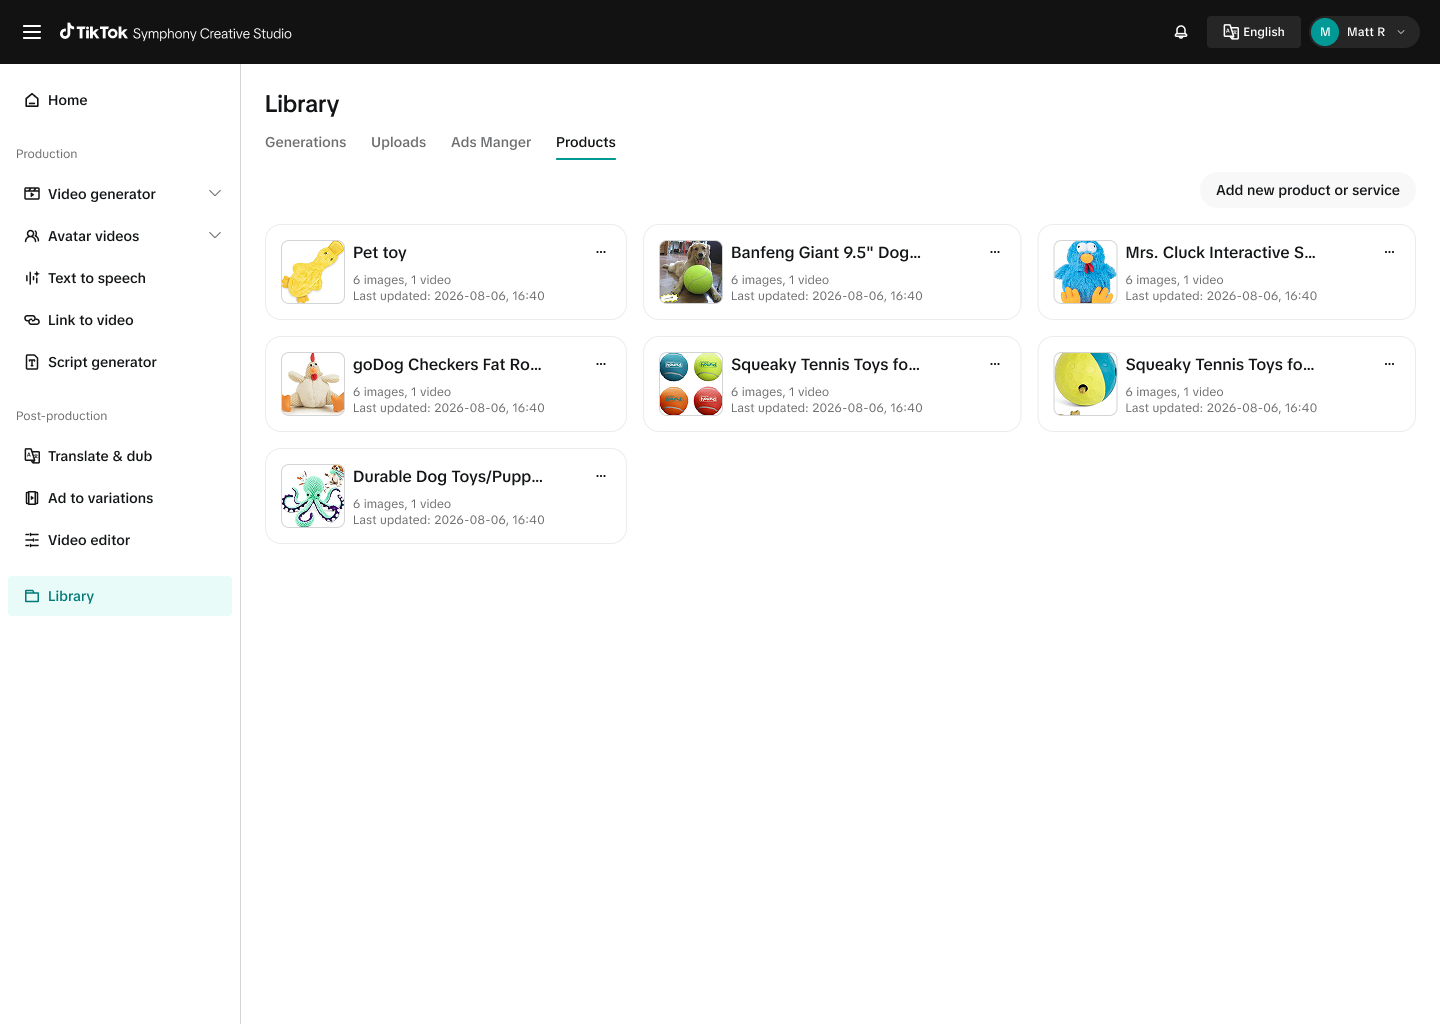Click the Home icon in sidebar
1440x1024 pixels.
tap(32, 100)
